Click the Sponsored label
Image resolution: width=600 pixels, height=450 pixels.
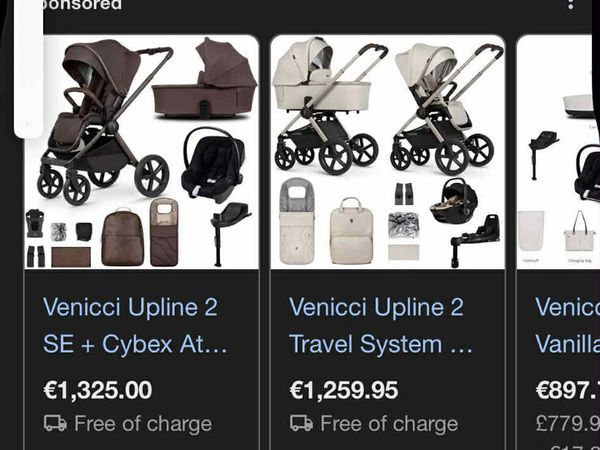coord(78,5)
